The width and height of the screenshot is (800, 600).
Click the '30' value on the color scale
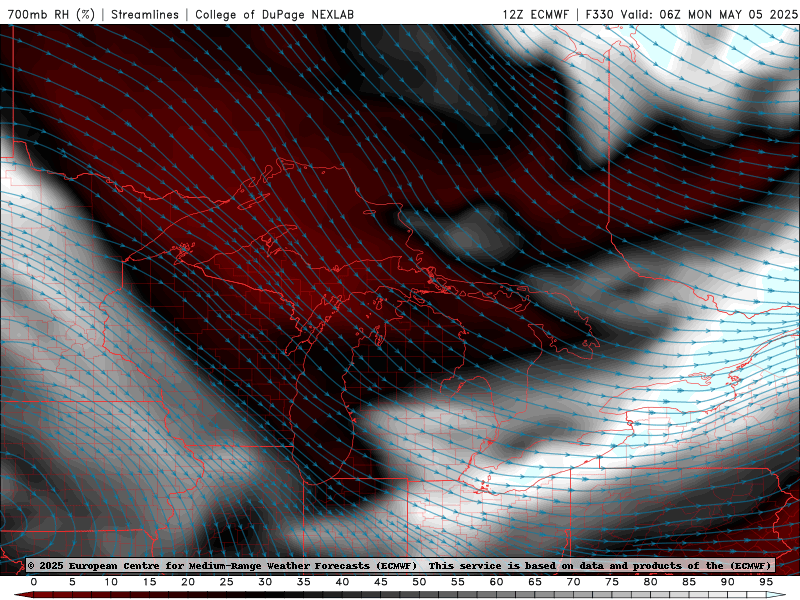265,582
